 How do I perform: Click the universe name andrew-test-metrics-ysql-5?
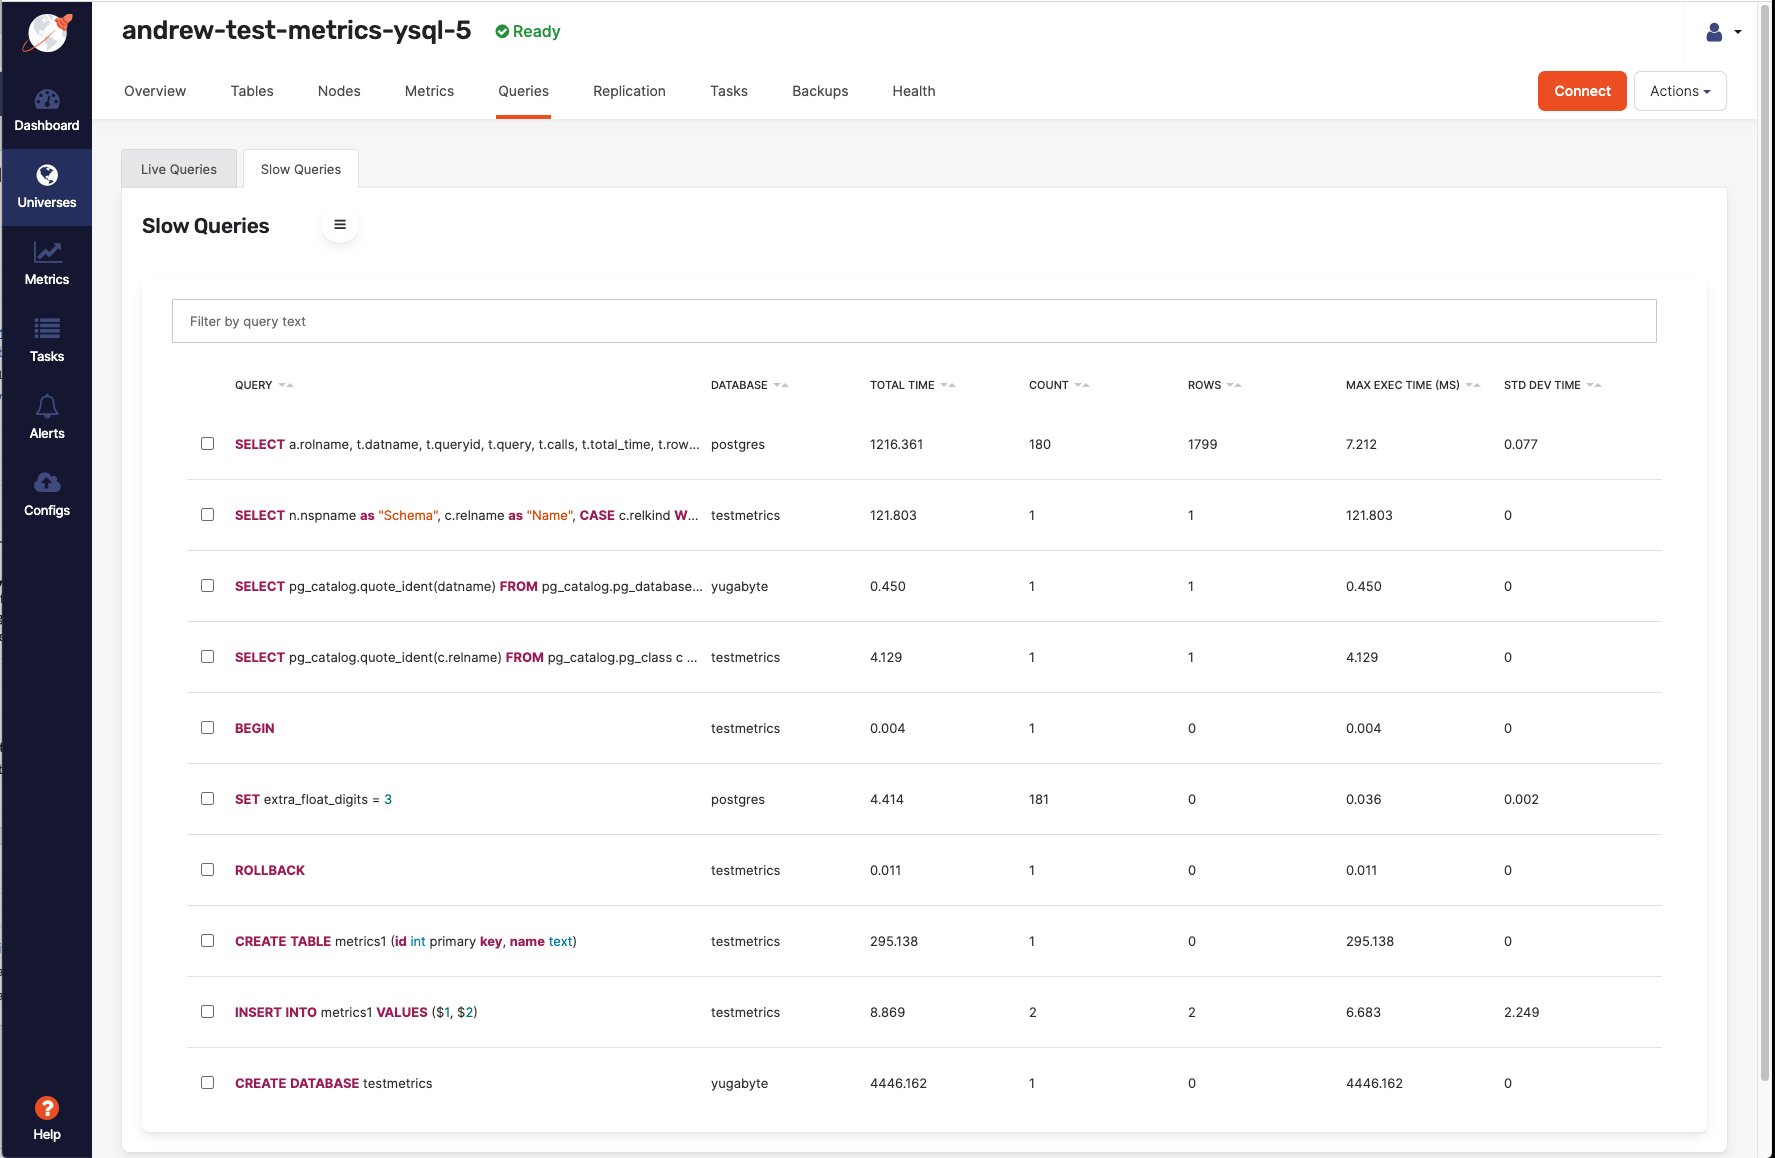click(296, 31)
